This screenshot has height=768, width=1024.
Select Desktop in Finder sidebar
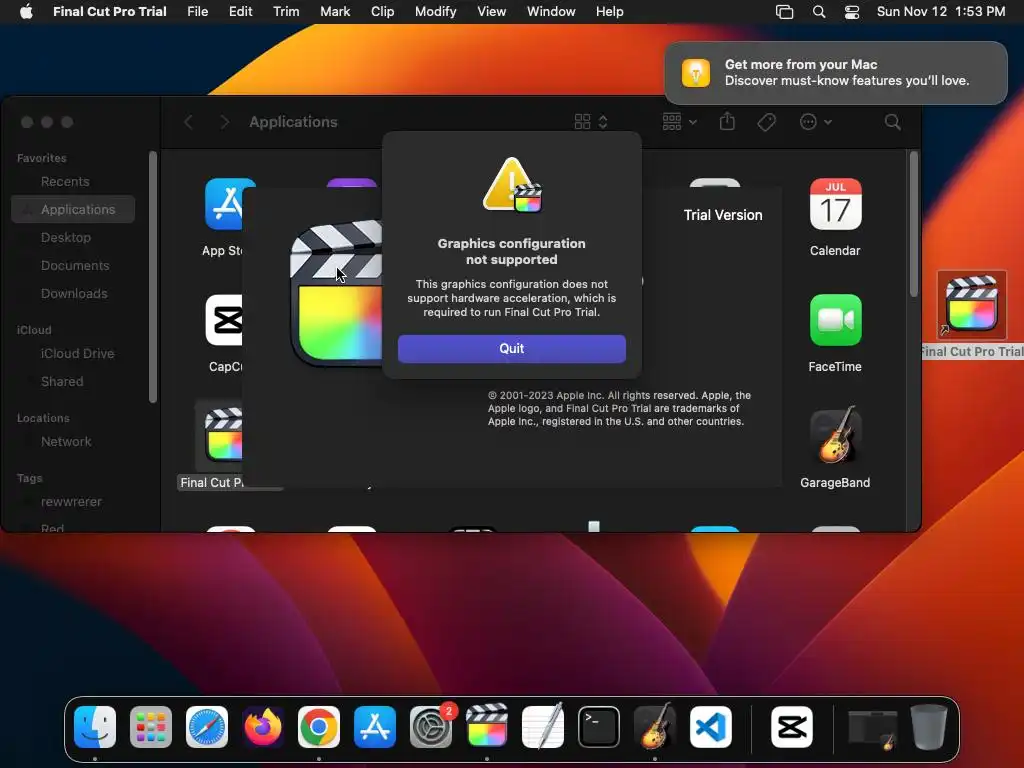tap(65, 238)
